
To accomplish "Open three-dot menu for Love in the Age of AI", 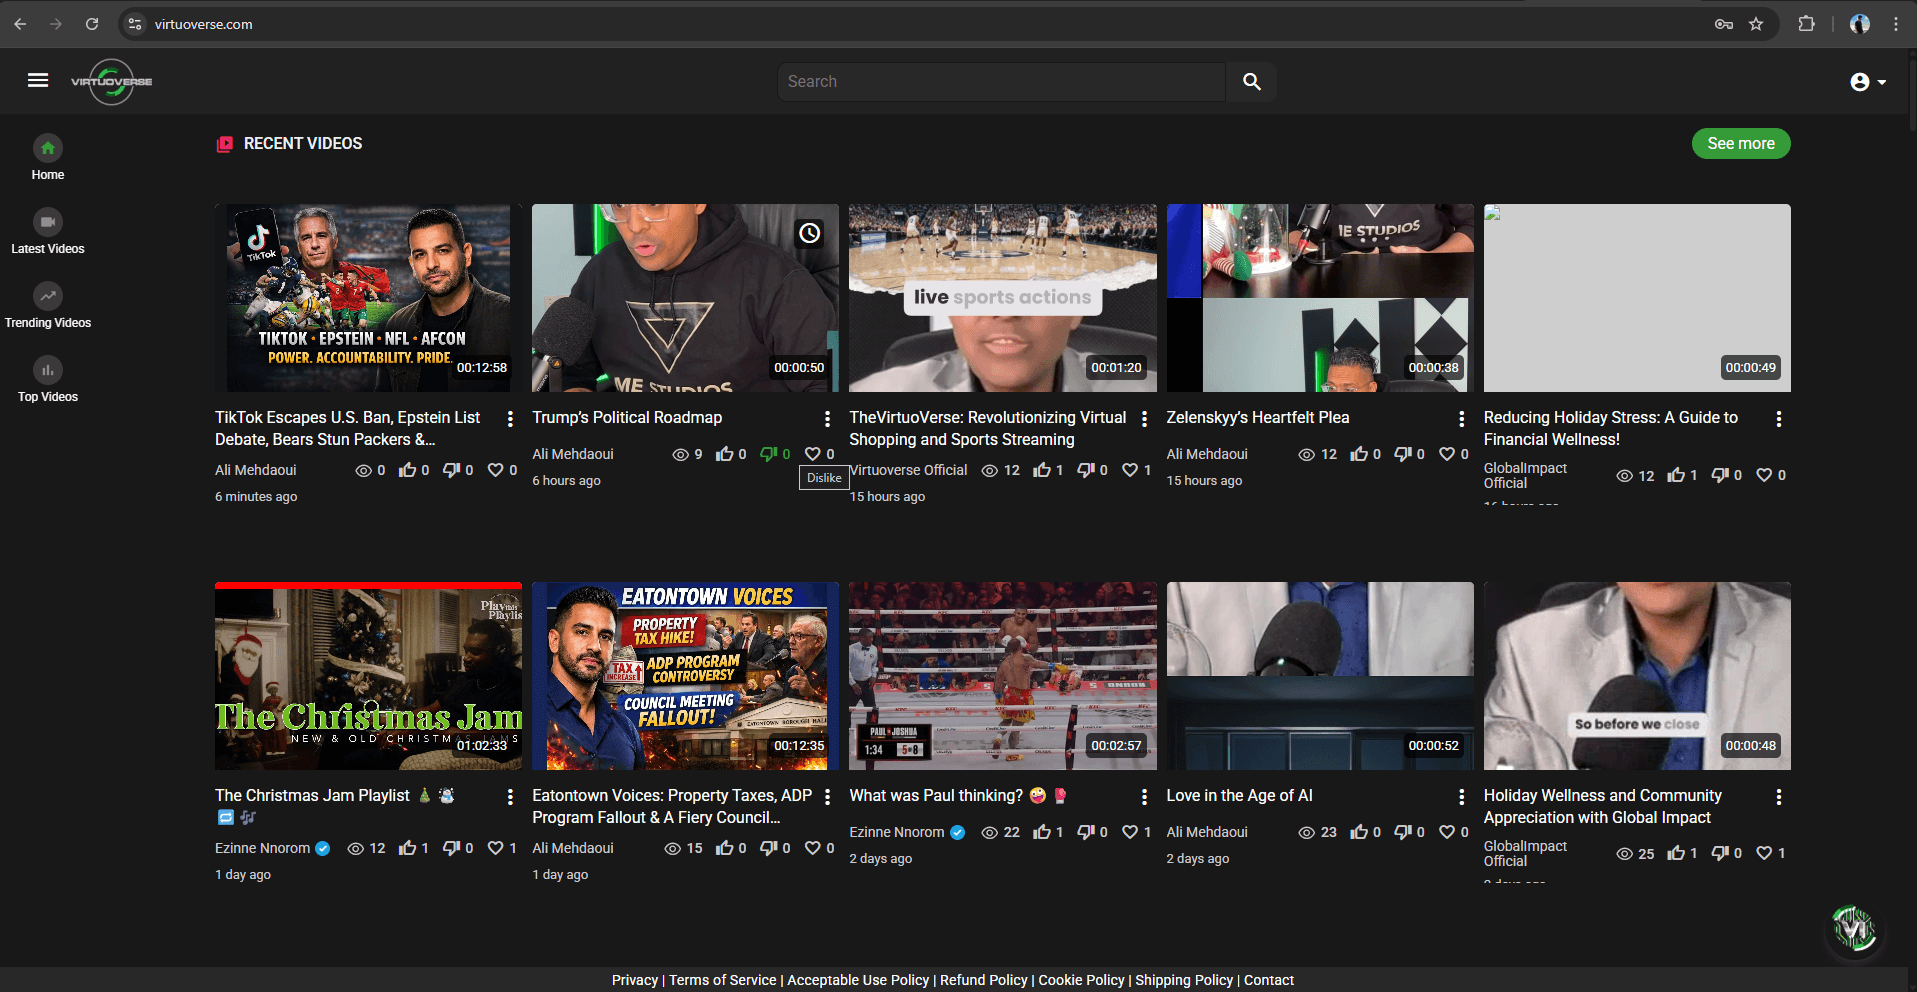I will click(x=1461, y=797).
